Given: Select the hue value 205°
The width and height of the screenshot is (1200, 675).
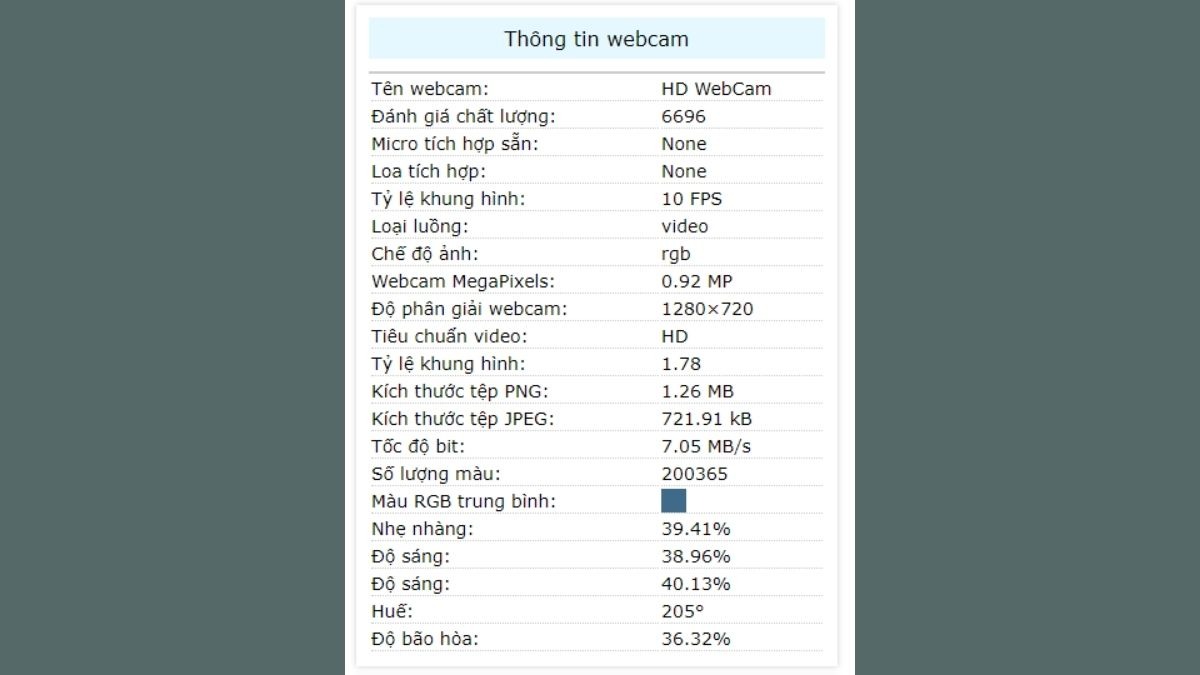Looking at the screenshot, I should coord(682,611).
